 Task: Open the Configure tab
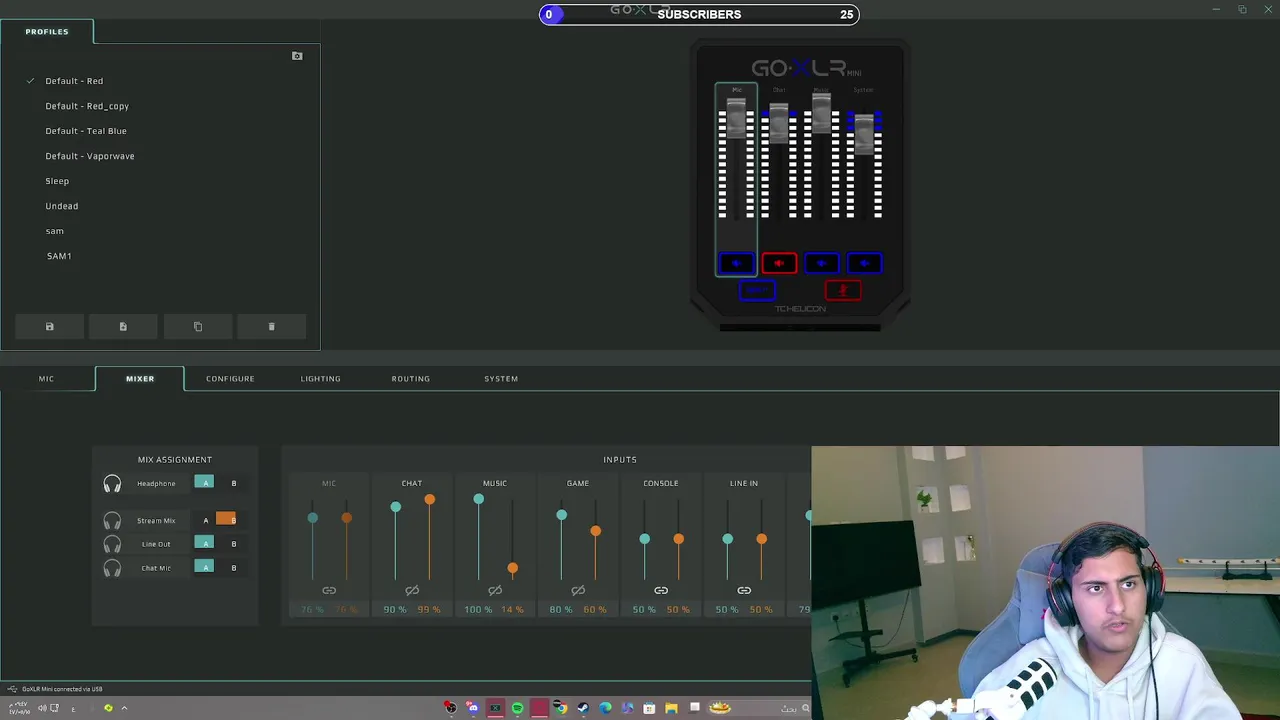[x=230, y=379]
